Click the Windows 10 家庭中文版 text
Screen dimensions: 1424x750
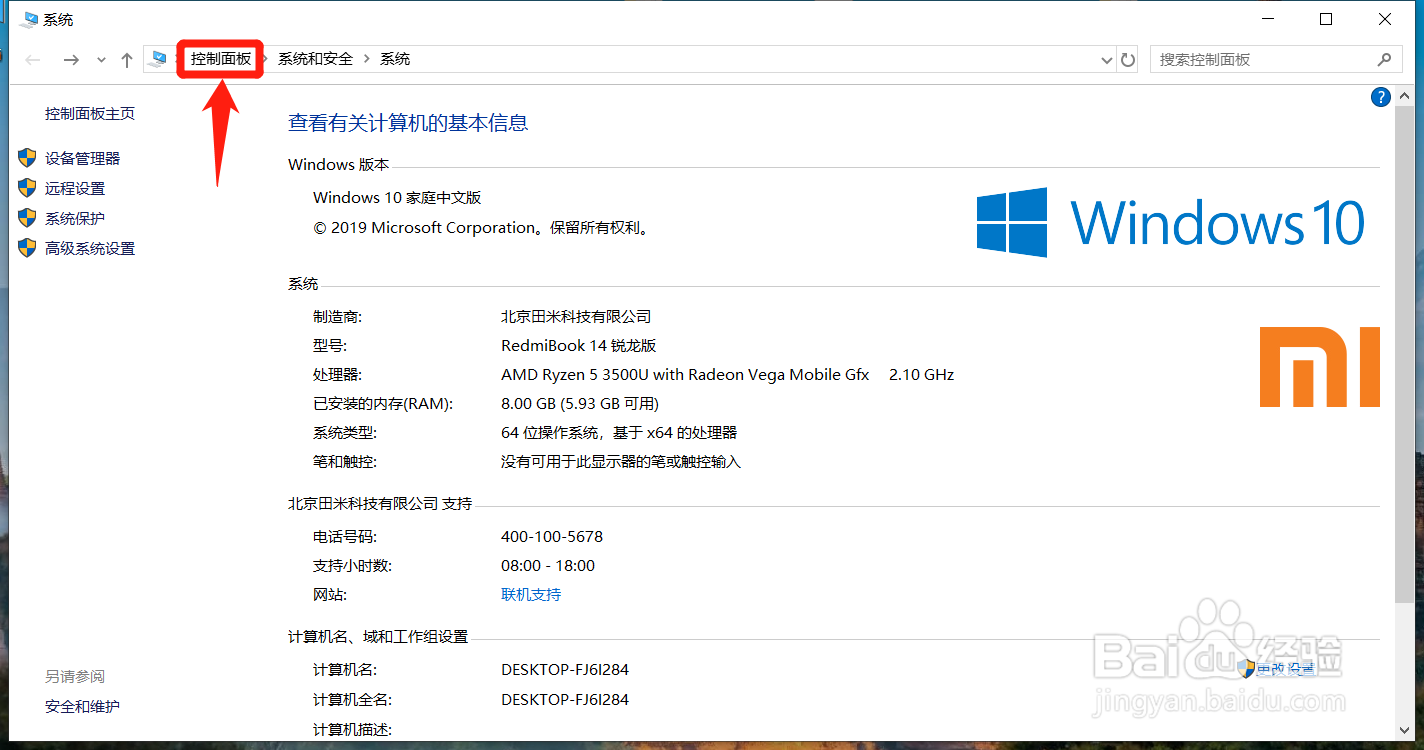[x=397, y=198]
